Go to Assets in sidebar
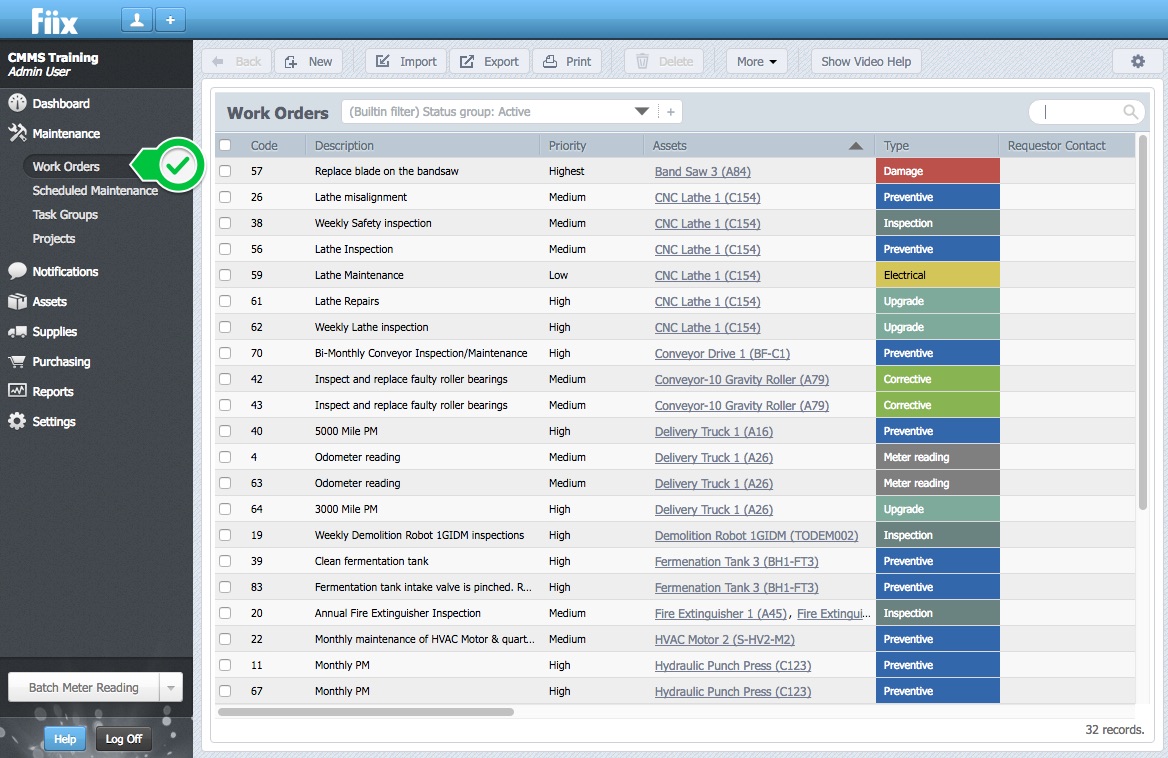The image size is (1168, 758). [37, 302]
